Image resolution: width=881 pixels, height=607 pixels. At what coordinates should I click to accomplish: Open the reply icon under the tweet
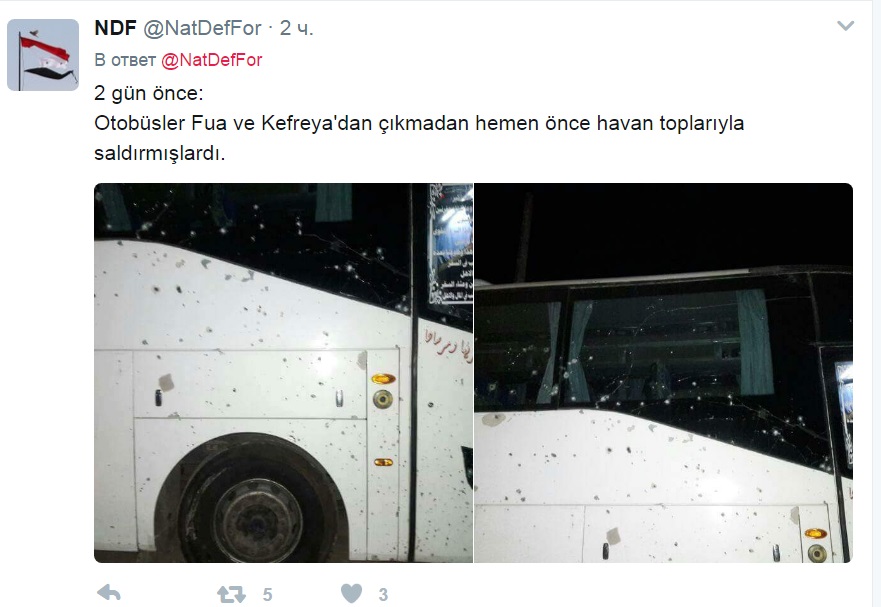tap(109, 593)
